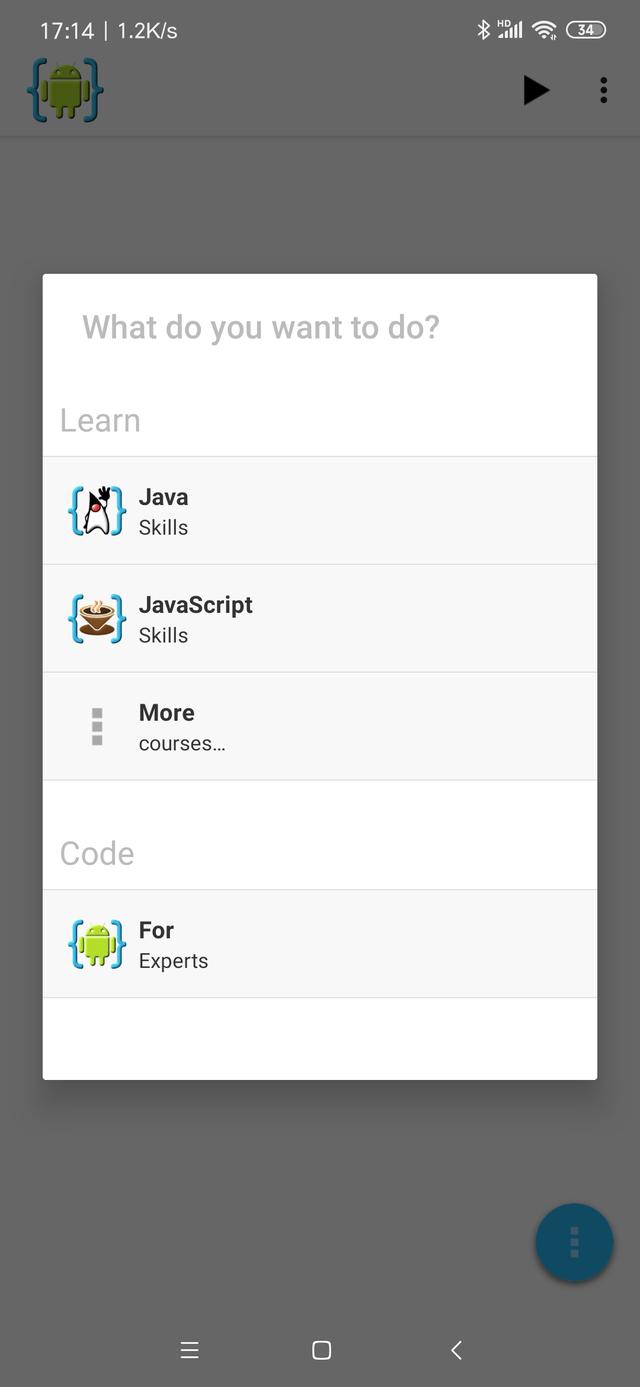Select the Java Skills icon
Viewport: 640px width, 1387px height.
(97, 511)
